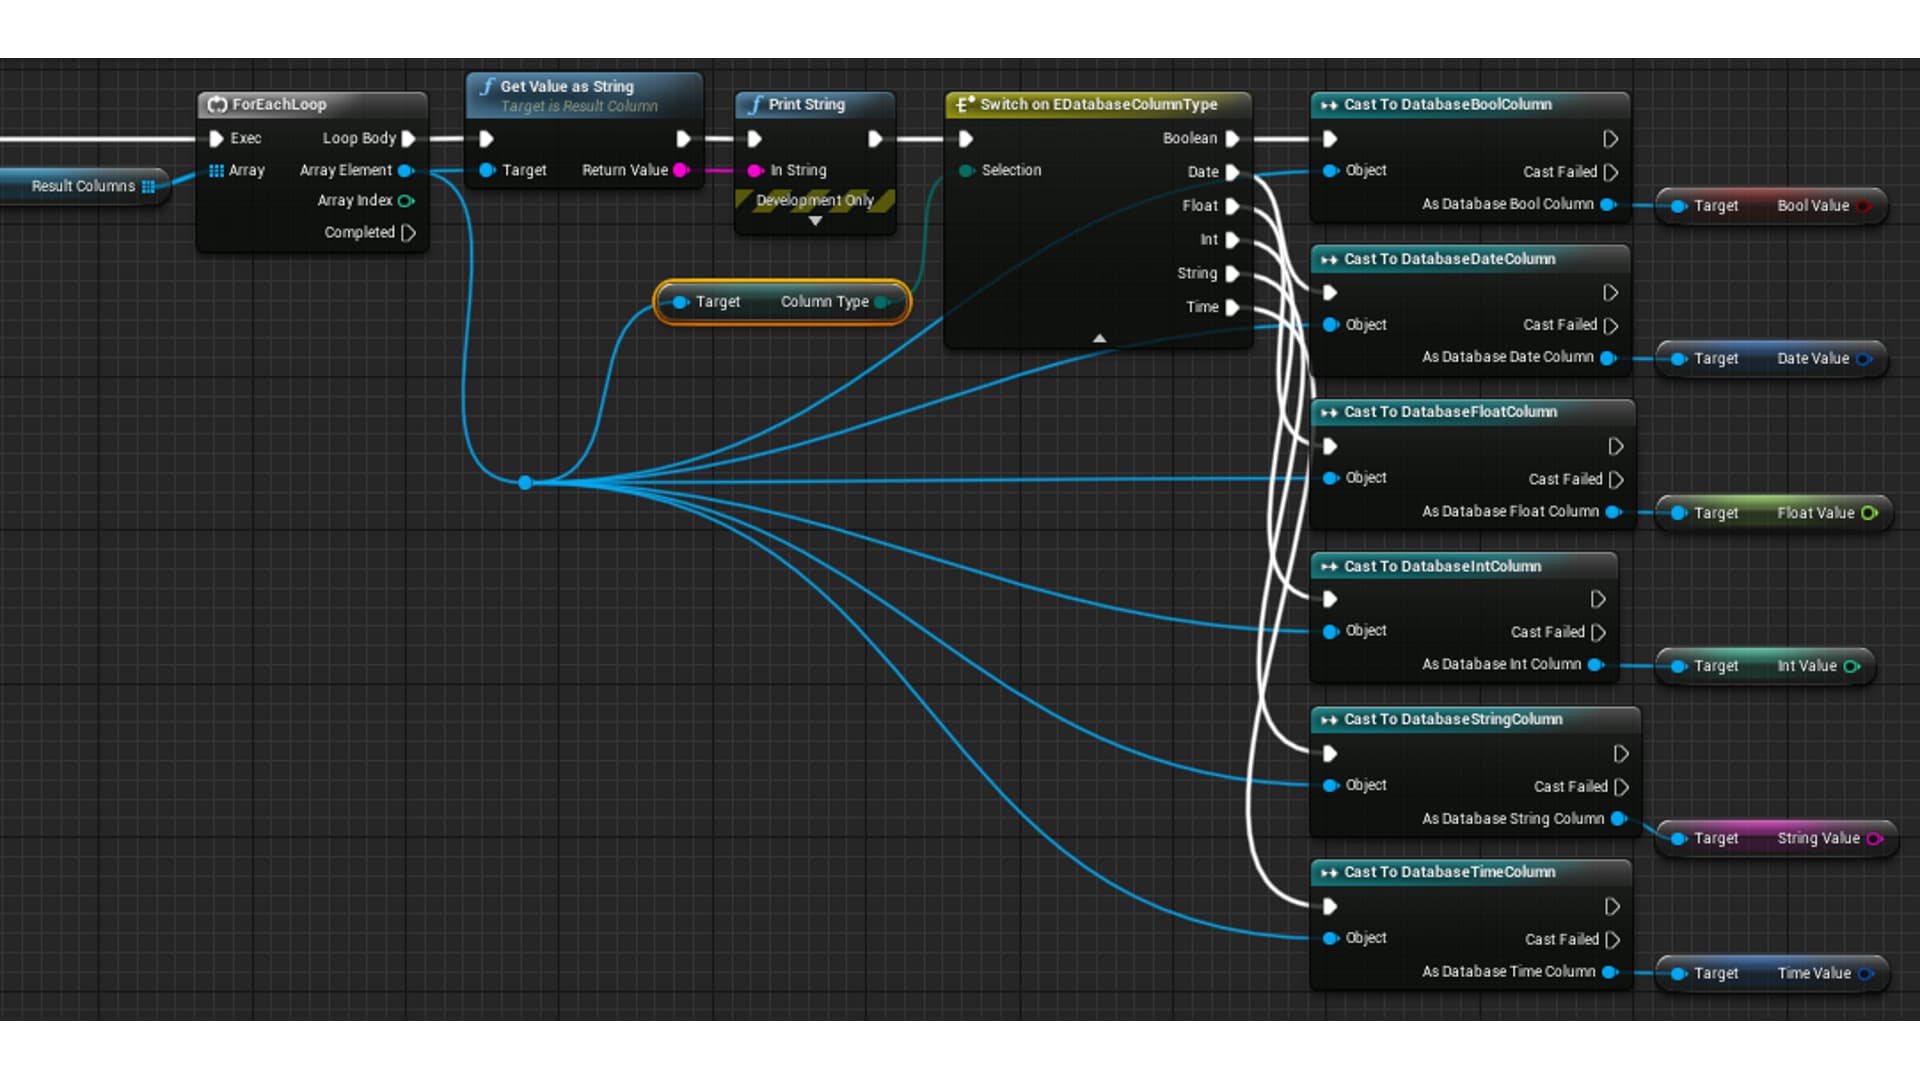This screenshot has width=1920, height=1080.
Task: Click the enum icon on Switch on EDatabaseColumnType
Action: (x=963, y=104)
